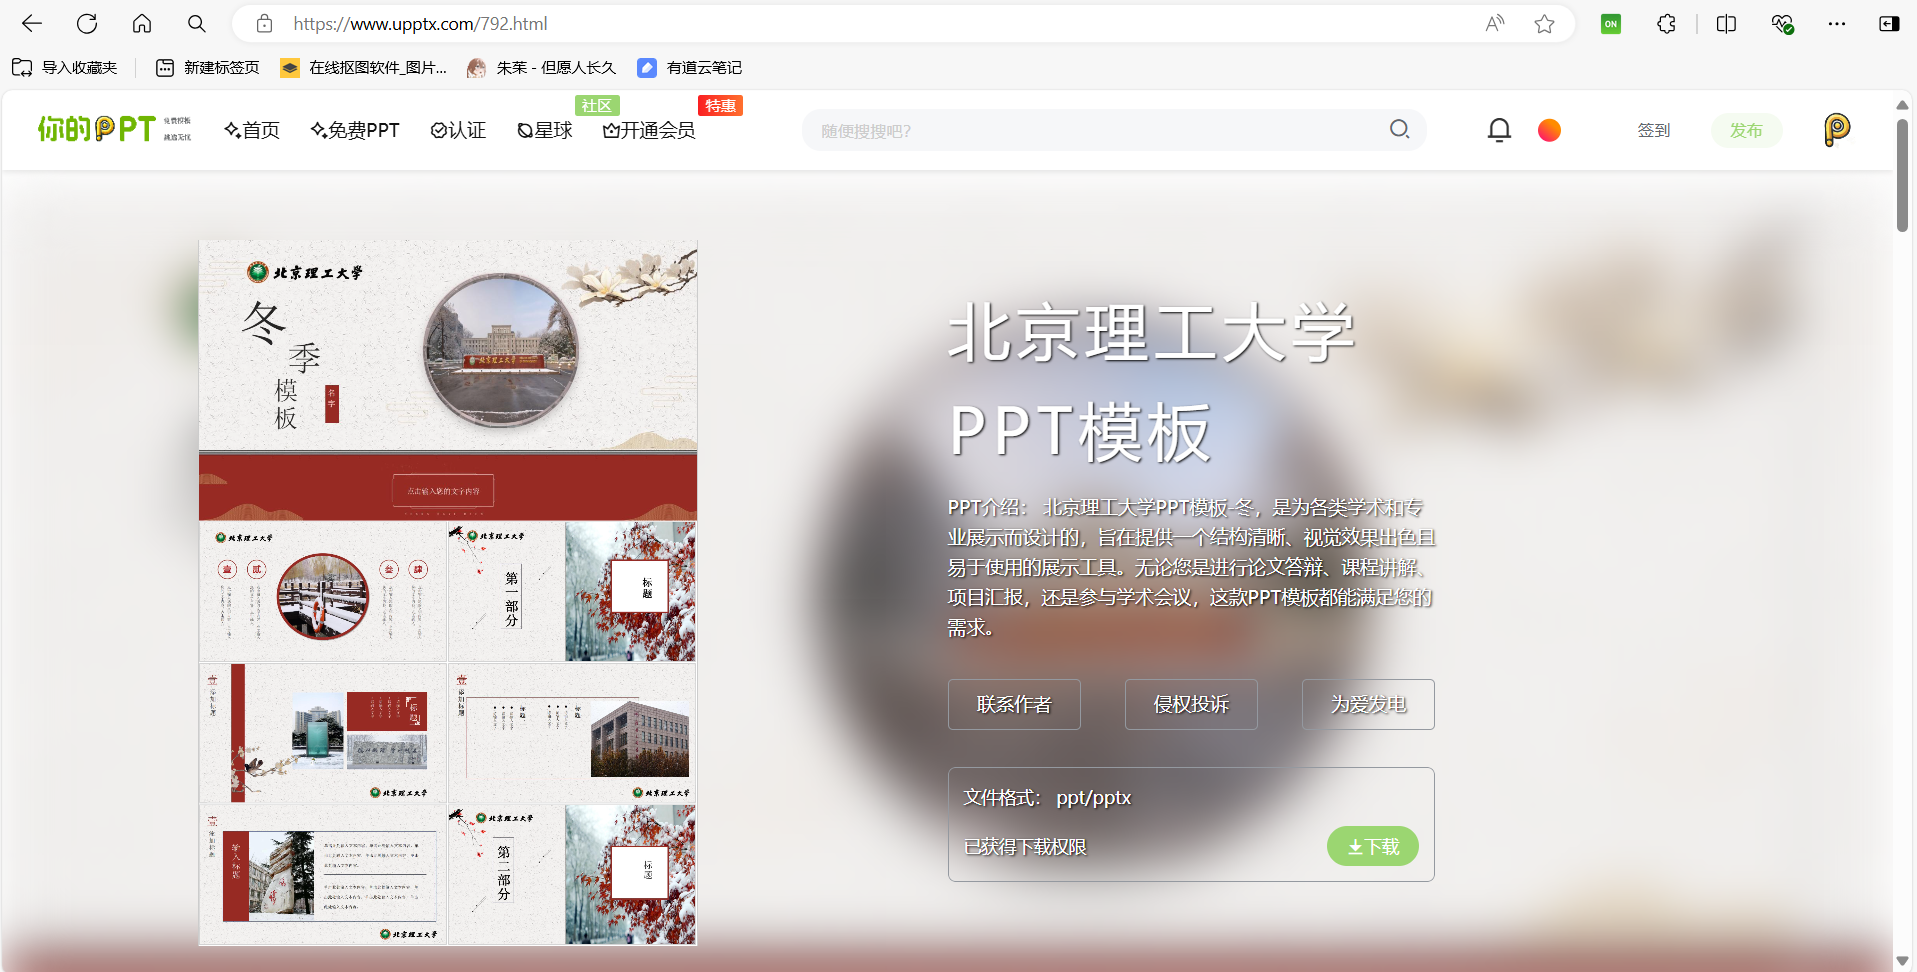Click the orange circle user avatar

pos(1549,130)
